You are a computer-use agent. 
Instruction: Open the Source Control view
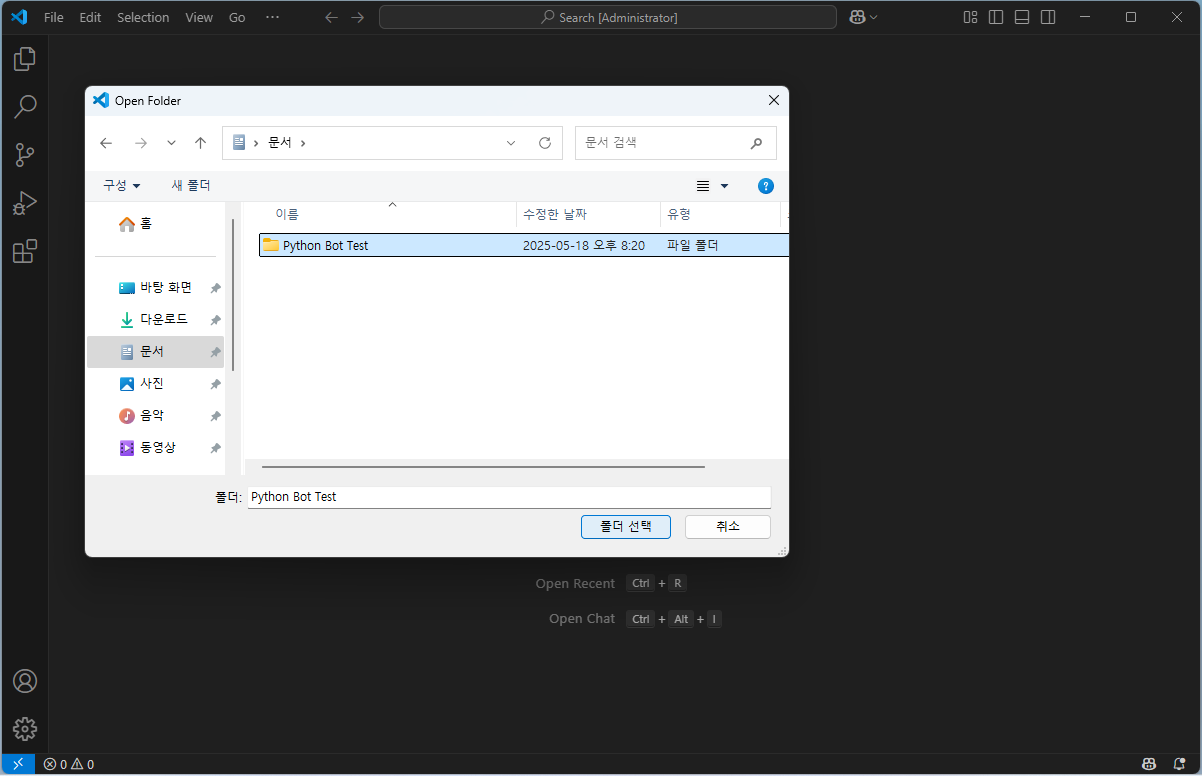pos(25,155)
